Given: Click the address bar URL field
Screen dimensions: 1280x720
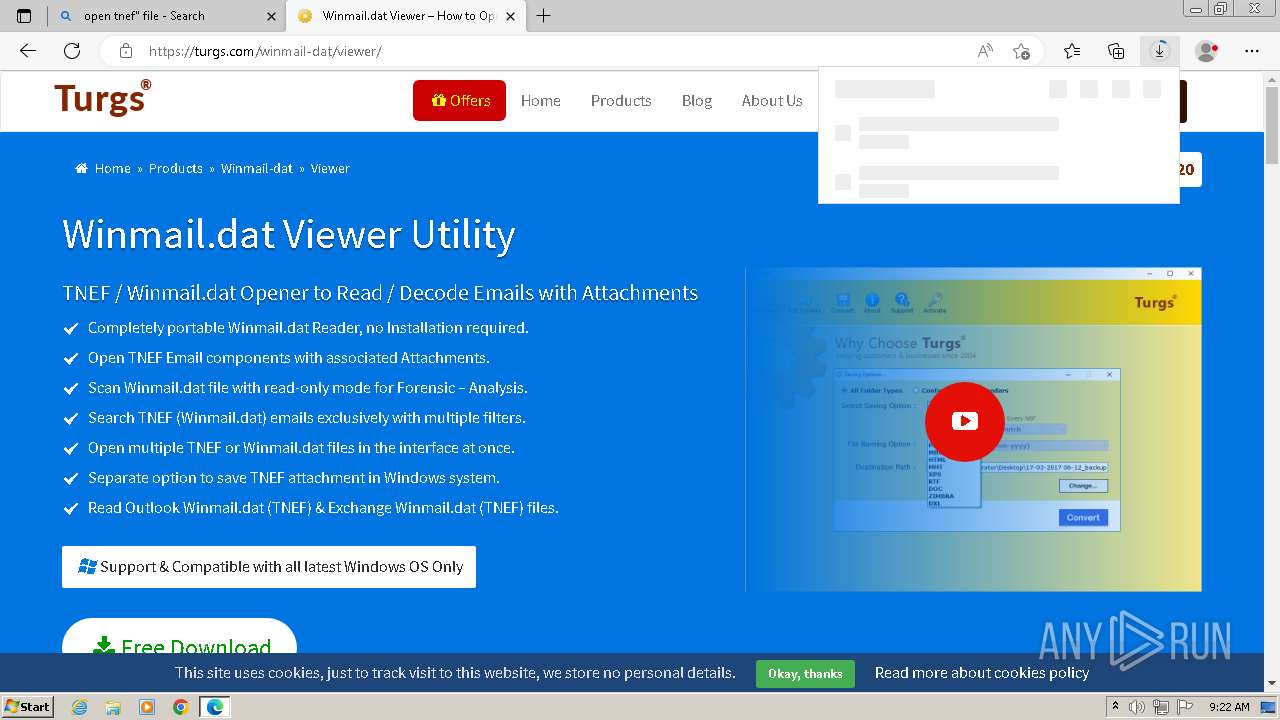Looking at the screenshot, I should (560, 51).
